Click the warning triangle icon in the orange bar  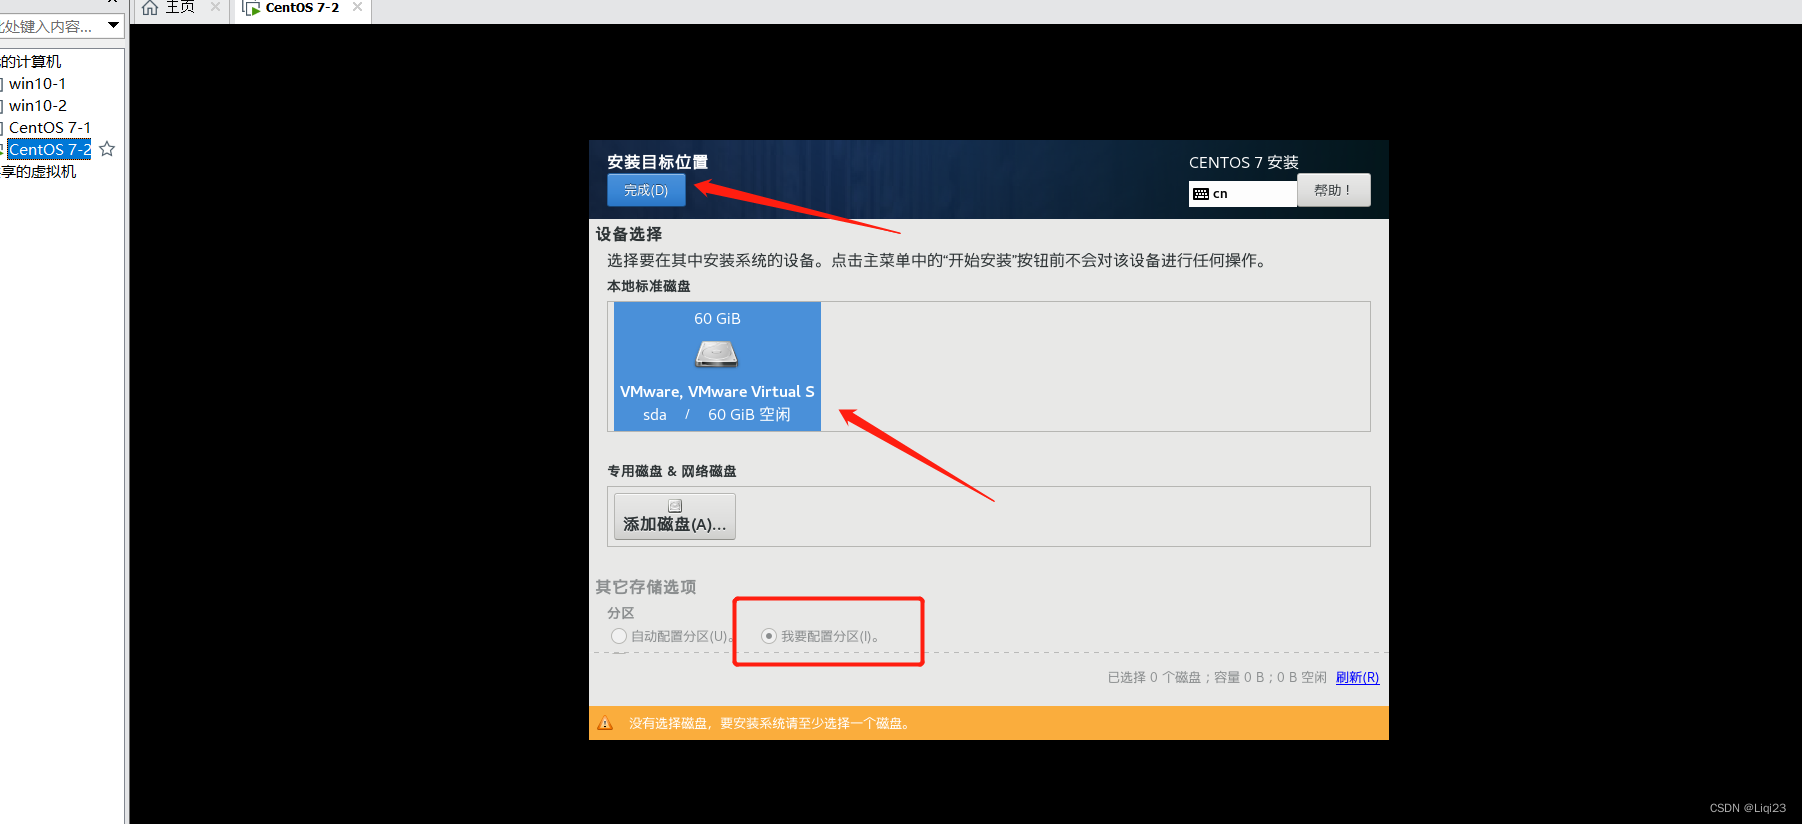[605, 723]
